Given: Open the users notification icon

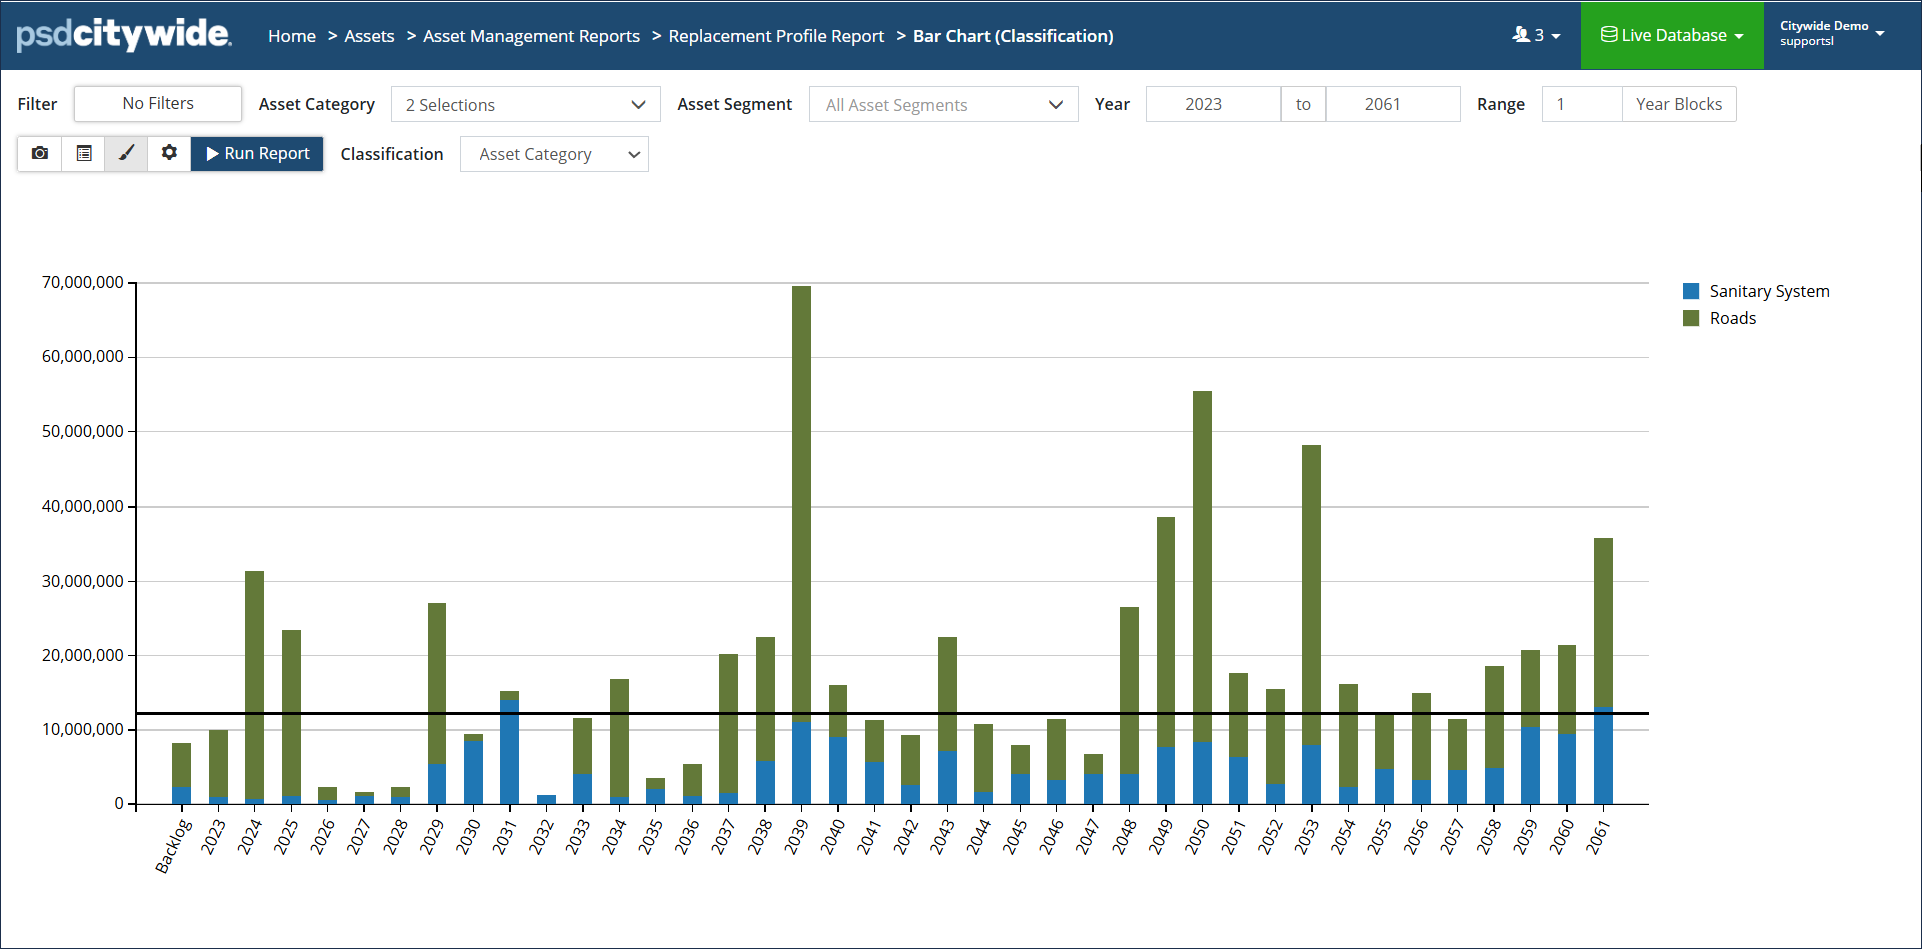Looking at the screenshot, I should (1535, 35).
